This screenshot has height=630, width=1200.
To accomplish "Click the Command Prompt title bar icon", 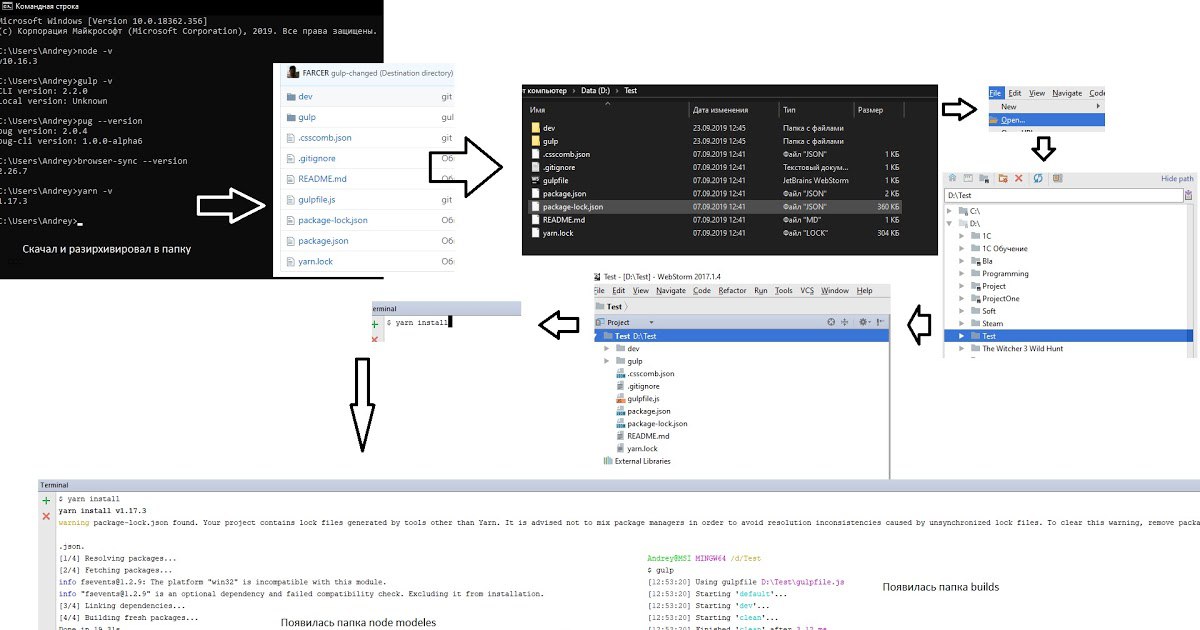I will click(6, 7).
